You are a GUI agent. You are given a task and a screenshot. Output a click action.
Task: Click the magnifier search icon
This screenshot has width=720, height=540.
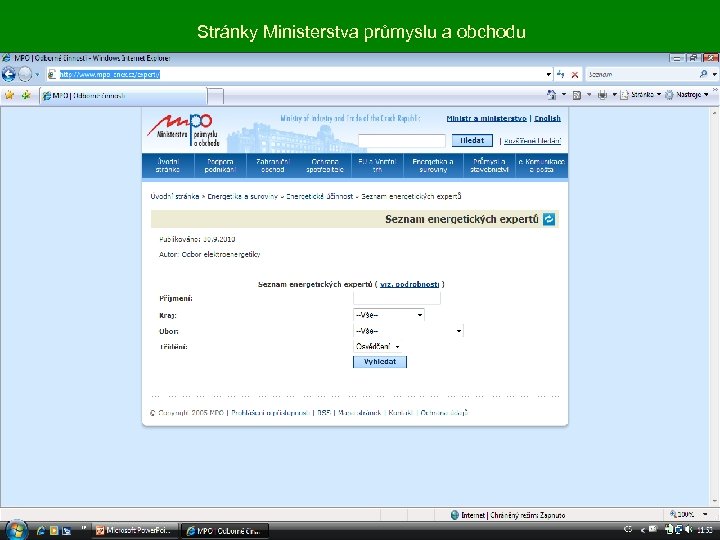click(x=703, y=74)
